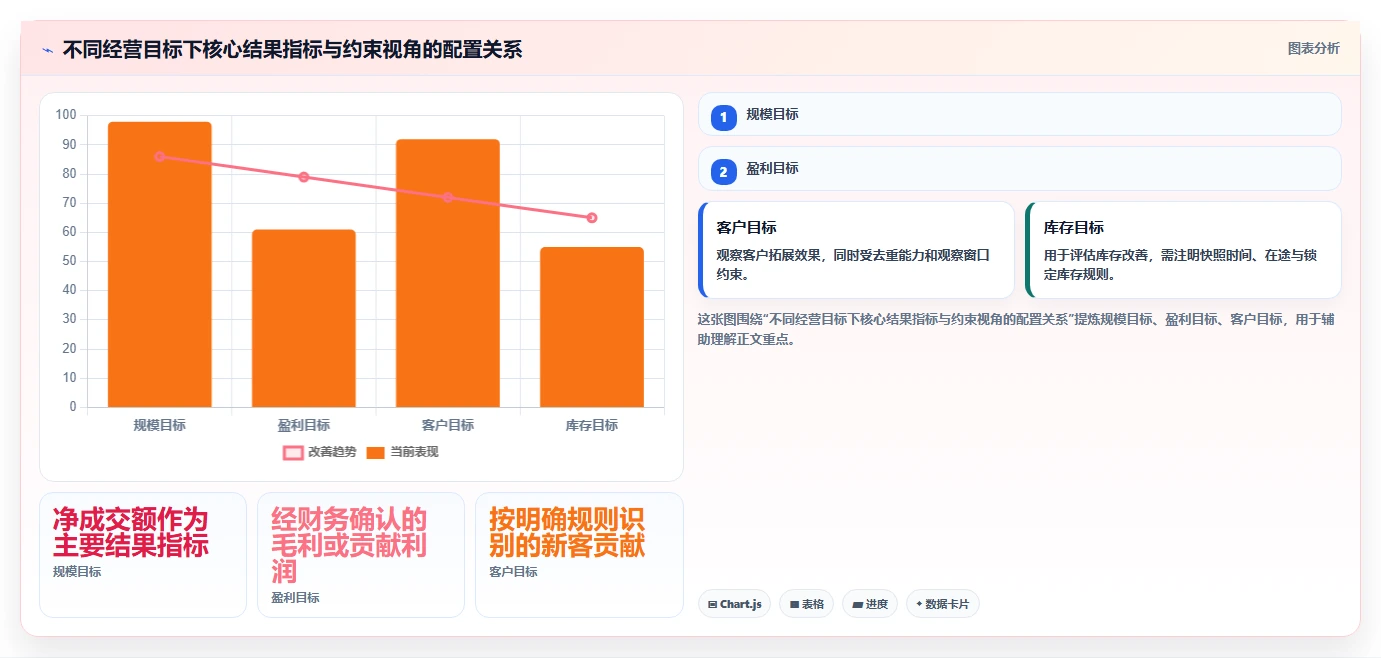Viewport: 1381px width, 658px height.
Task: Click the y-axis value 100
Action: [66, 115]
